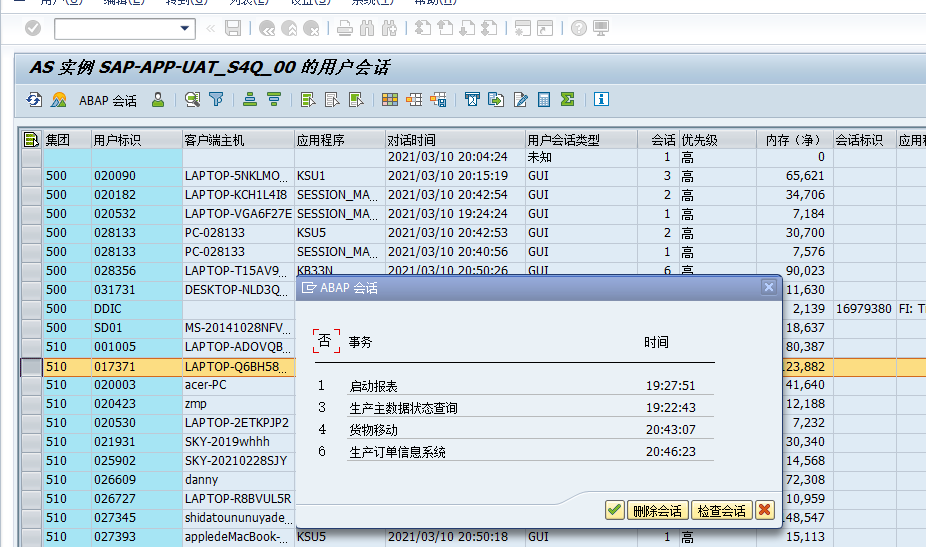Viewport: 926px width, 547px height.
Task: Sort the list in descending order
Action: 273,99
